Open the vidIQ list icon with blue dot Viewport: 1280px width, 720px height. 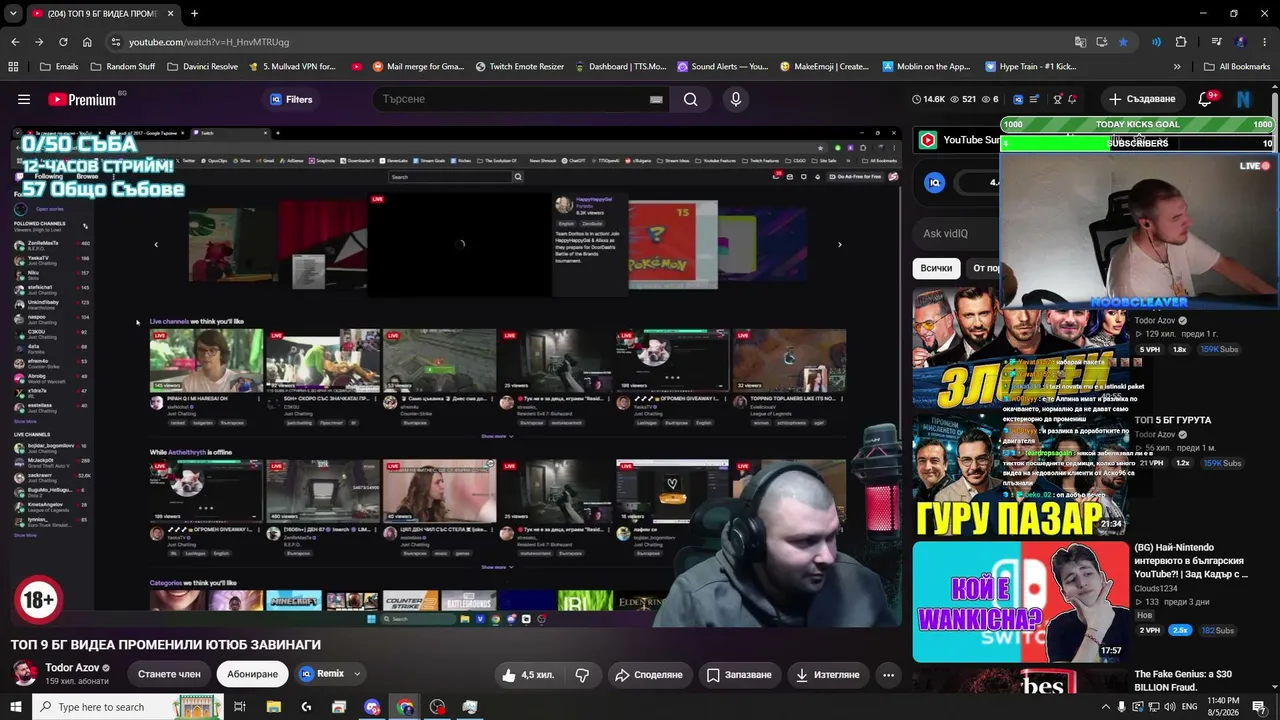(1035, 99)
